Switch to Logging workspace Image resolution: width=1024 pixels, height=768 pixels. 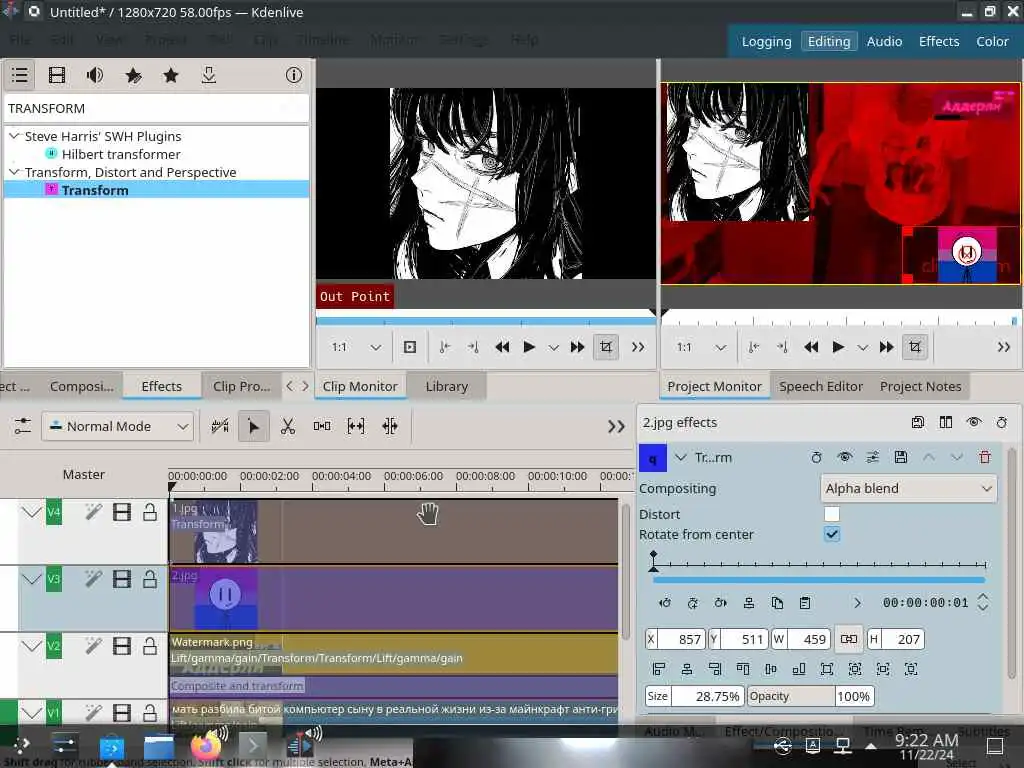pos(766,41)
